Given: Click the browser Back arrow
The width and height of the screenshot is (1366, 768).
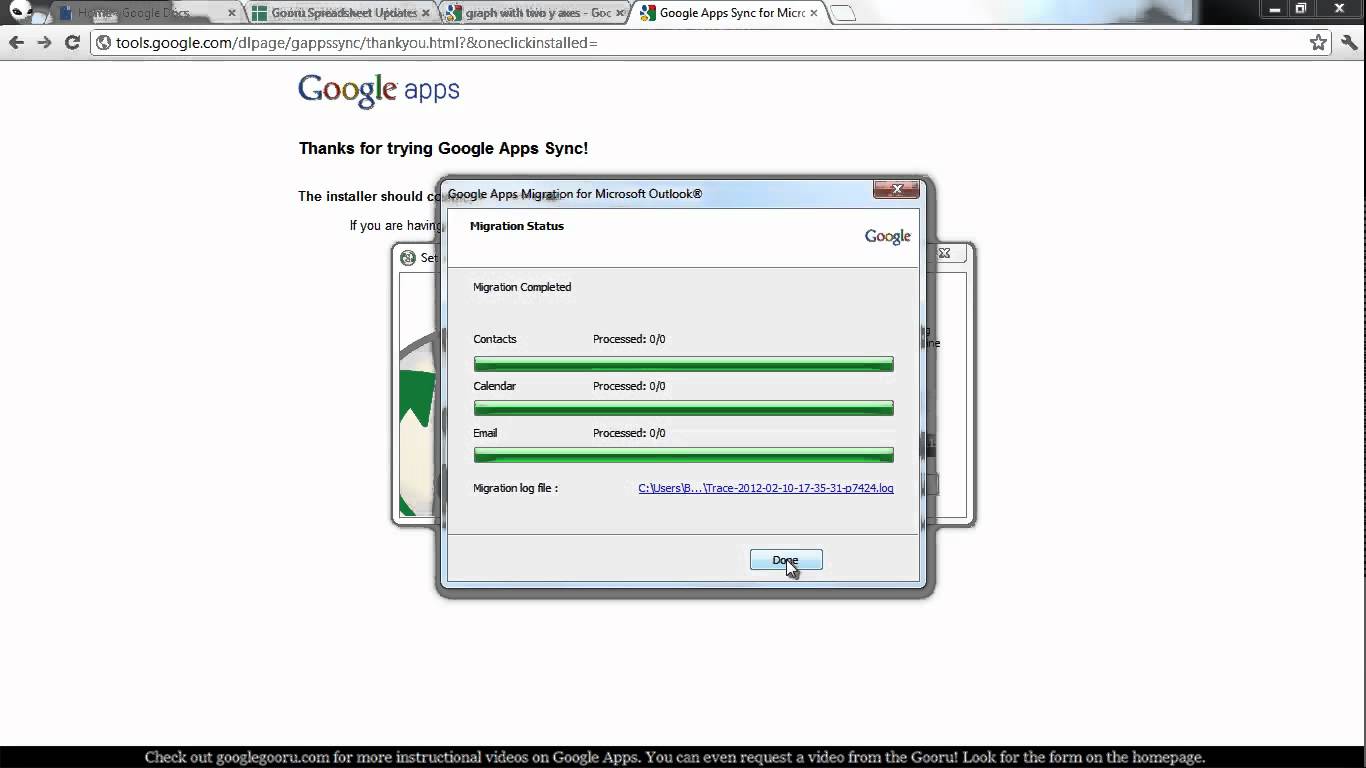Looking at the screenshot, I should [16, 42].
